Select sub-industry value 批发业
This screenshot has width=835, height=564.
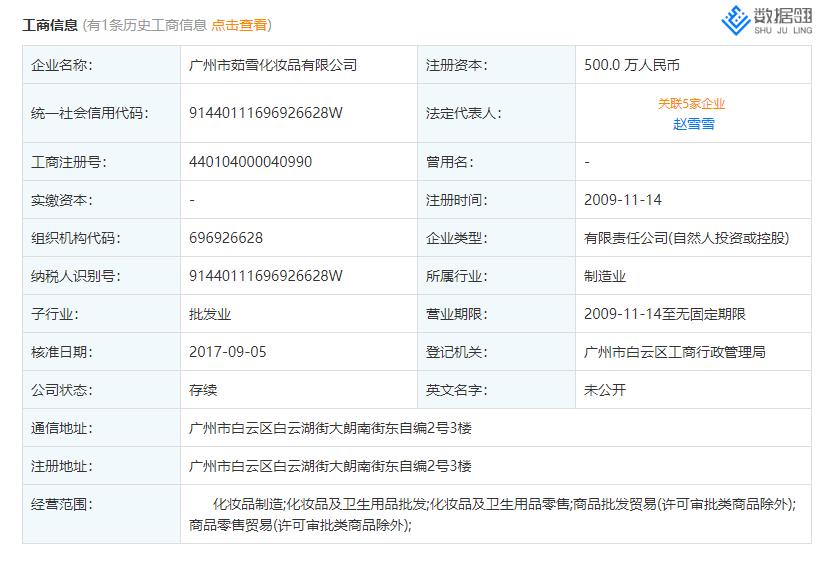pos(210,314)
